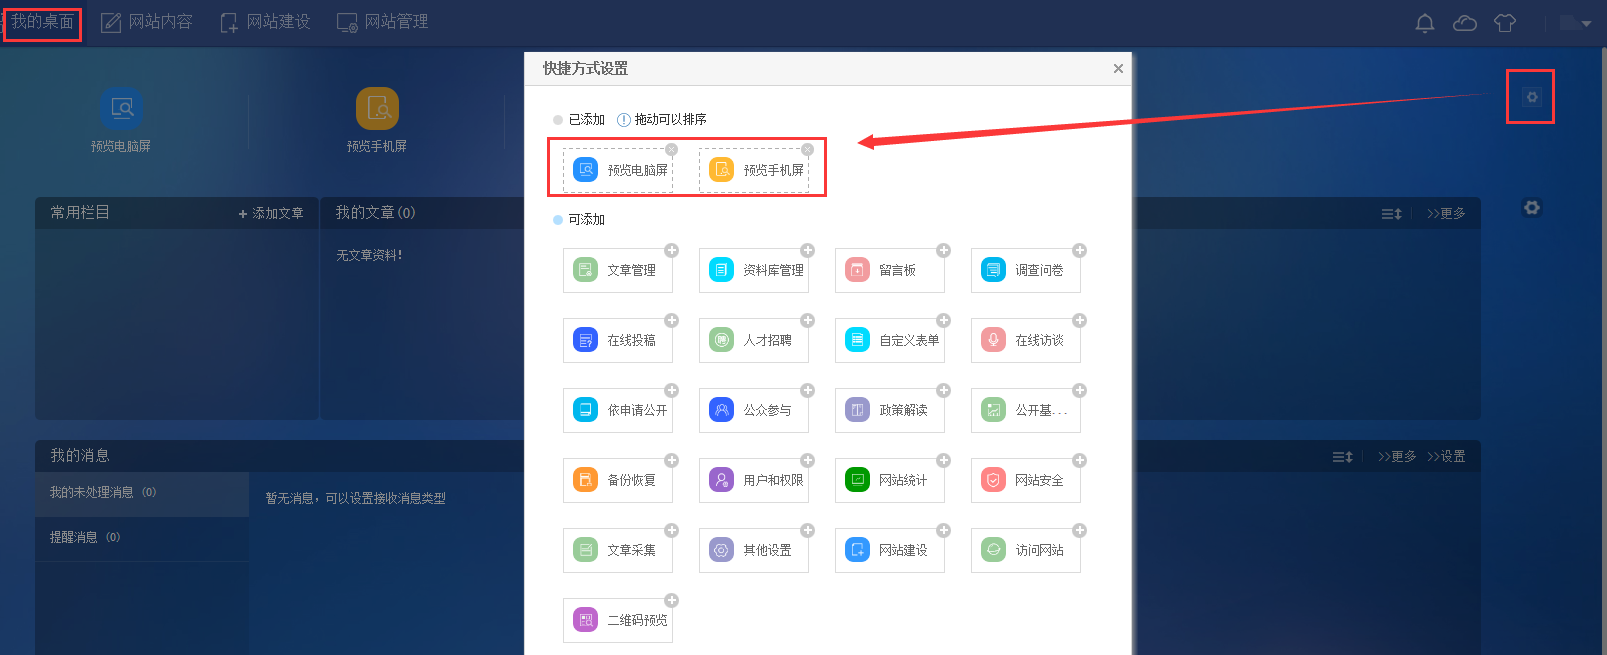Close the 快捷方式设置 dialog

click(1118, 68)
